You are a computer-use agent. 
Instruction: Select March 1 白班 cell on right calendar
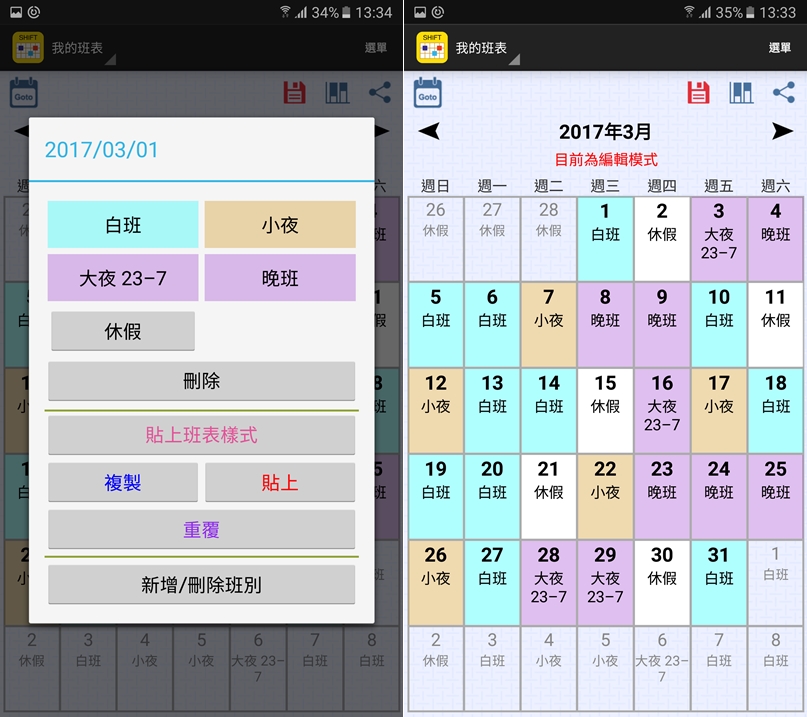click(x=605, y=239)
